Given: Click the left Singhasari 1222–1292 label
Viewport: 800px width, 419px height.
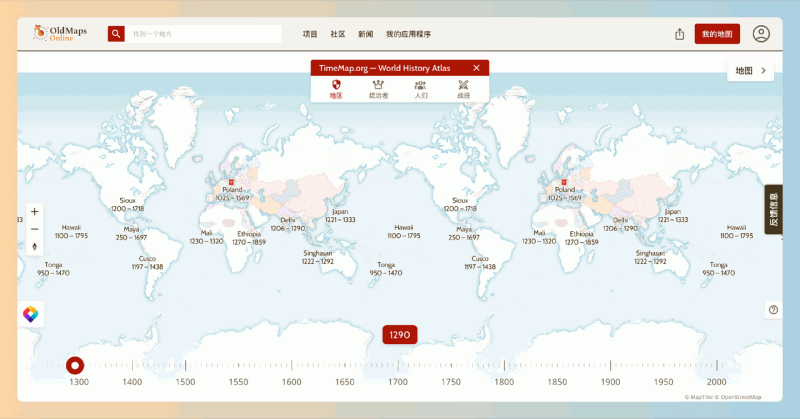Looking at the screenshot, I should 317,257.
